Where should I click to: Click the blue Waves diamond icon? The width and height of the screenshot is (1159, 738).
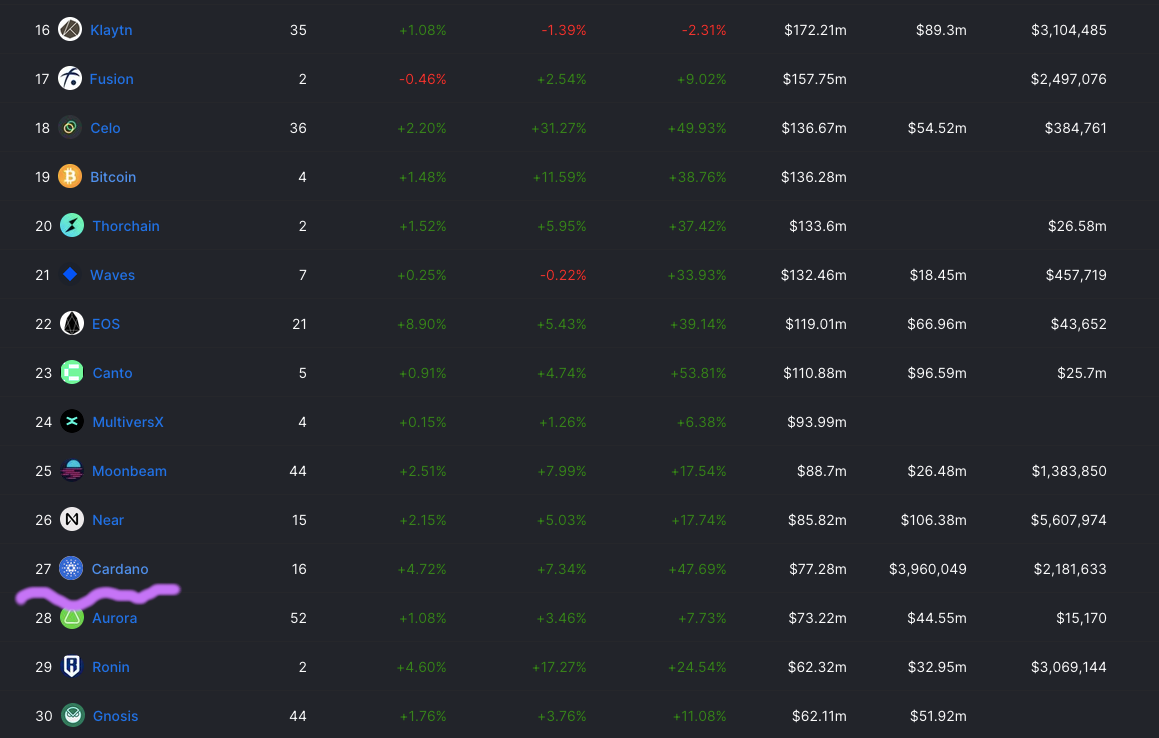click(70, 274)
